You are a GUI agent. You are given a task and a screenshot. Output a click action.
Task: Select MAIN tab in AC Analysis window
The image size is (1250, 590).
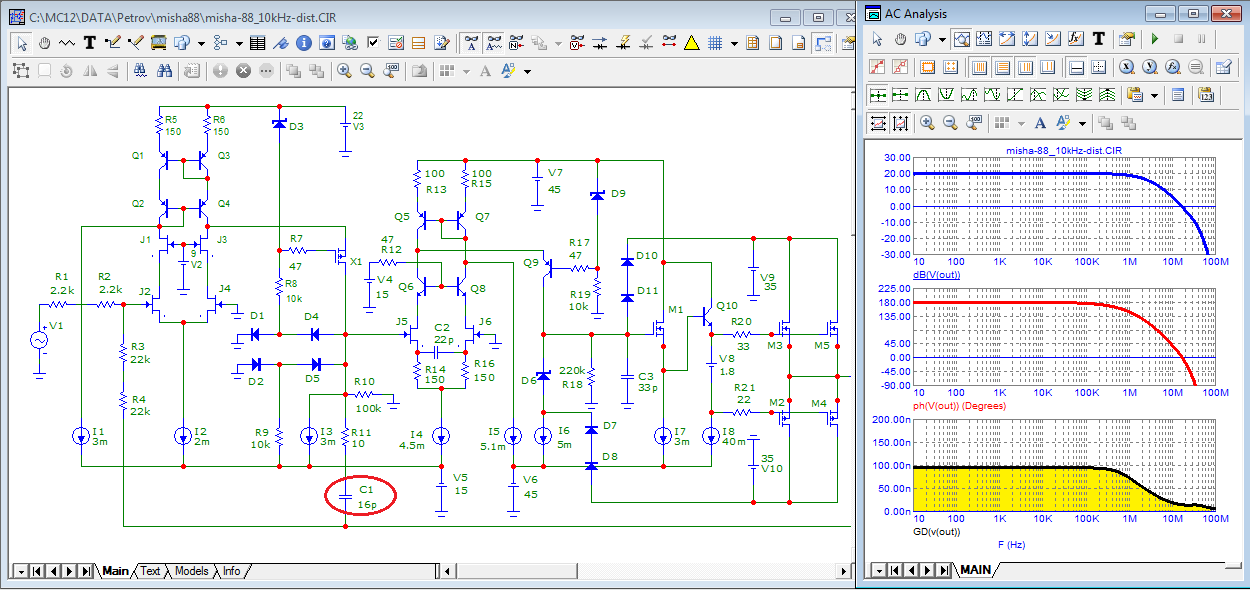(976, 570)
